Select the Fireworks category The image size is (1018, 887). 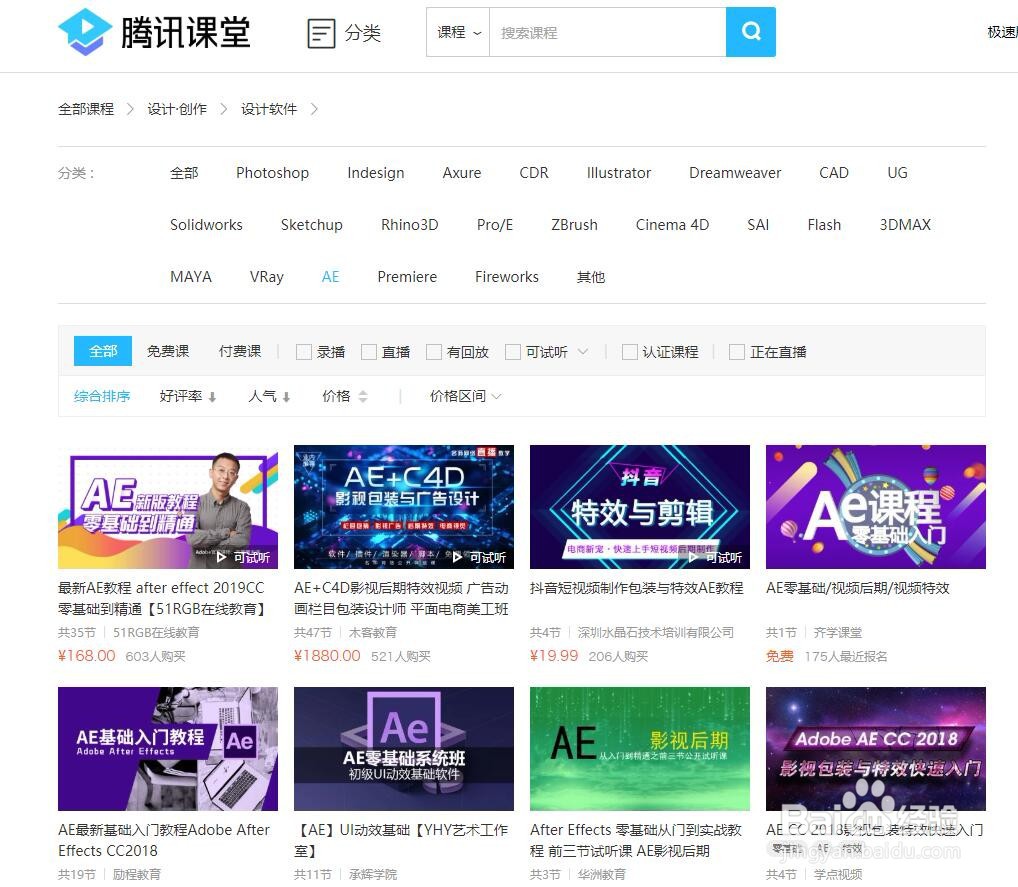506,277
